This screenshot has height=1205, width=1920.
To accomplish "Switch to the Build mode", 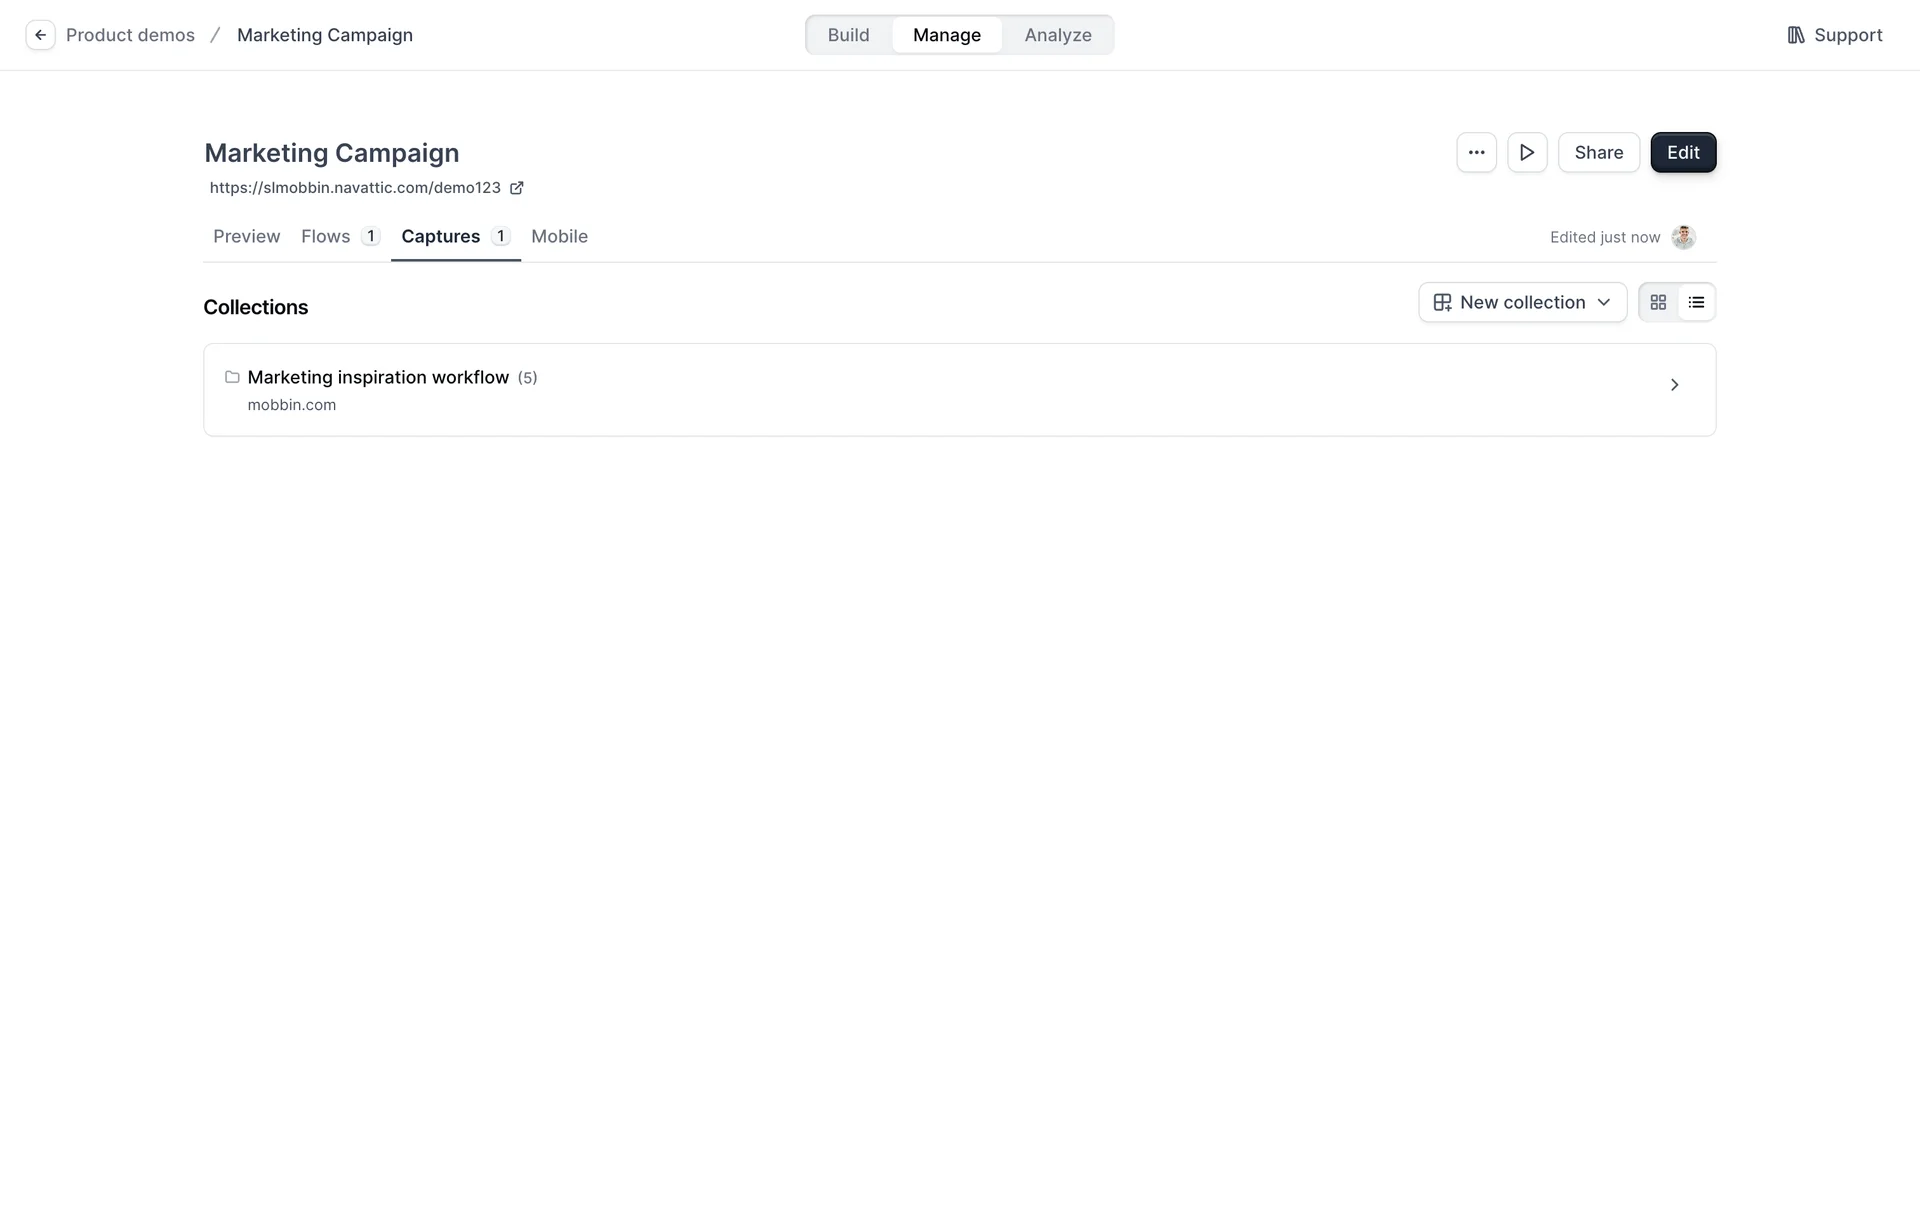I will [x=848, y=35].
